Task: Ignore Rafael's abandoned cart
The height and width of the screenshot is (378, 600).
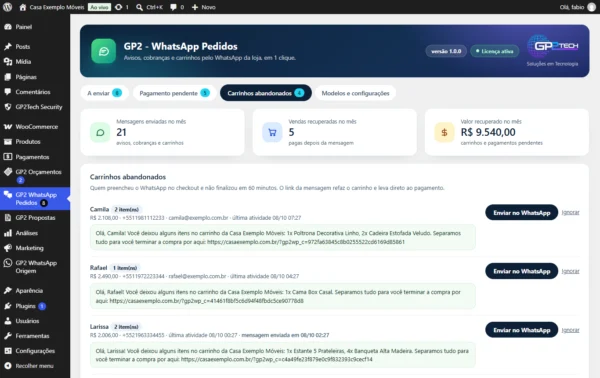Action: [570, 271]
